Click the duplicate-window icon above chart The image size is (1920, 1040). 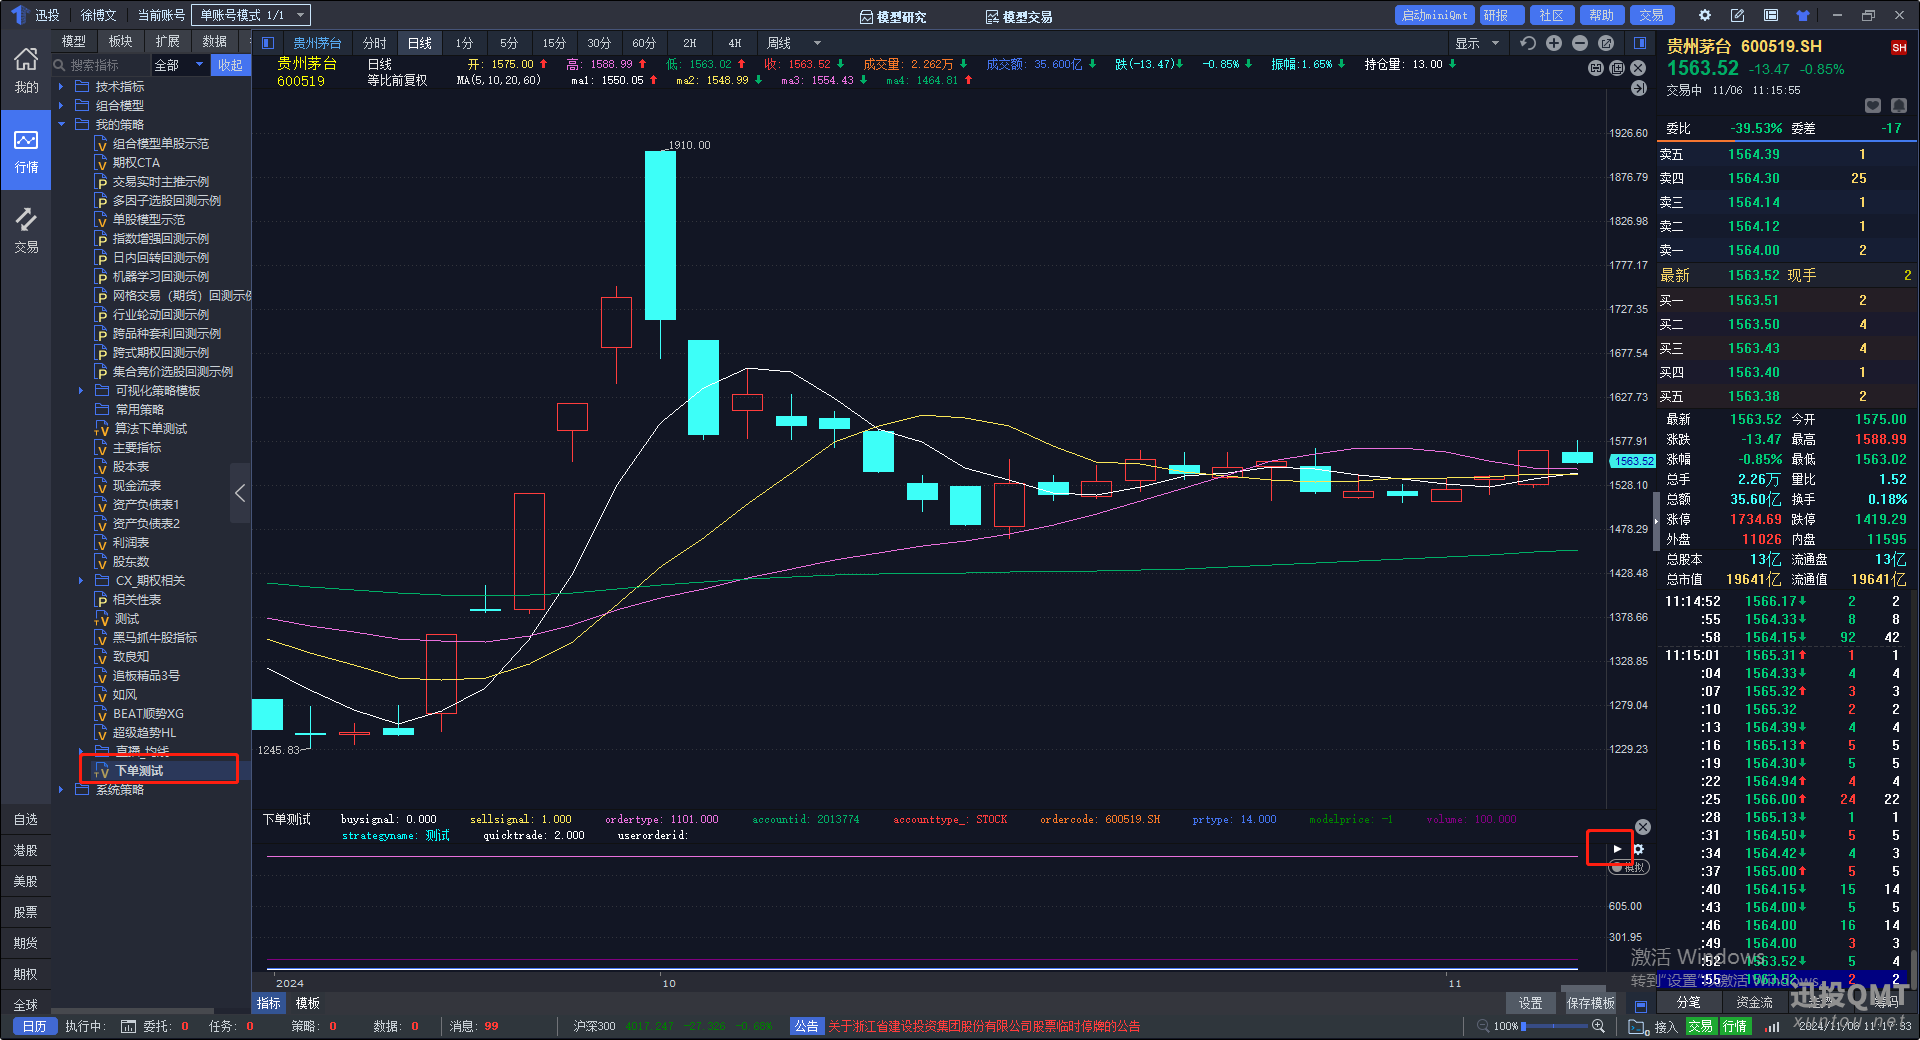[x=1617, y=68]
